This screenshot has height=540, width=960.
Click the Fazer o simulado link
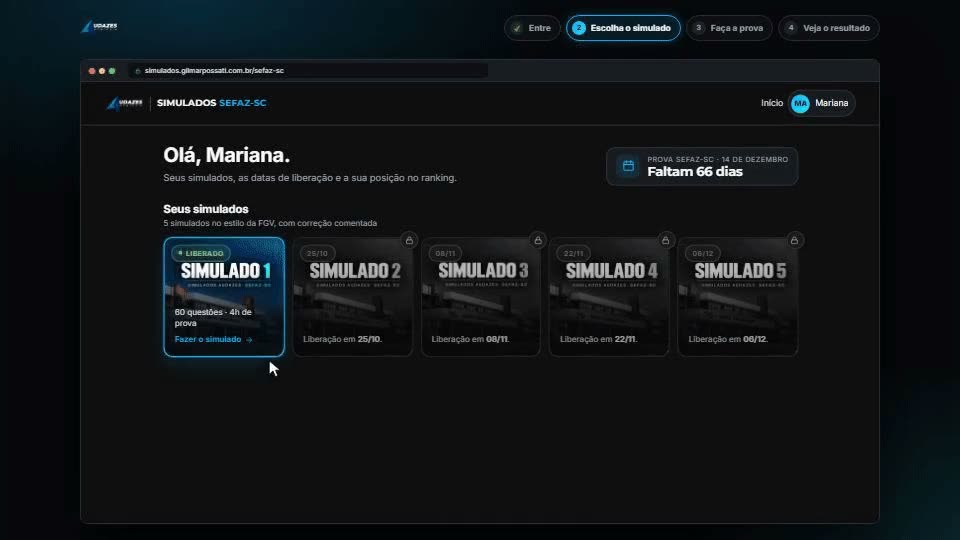[x=208, y=339]
